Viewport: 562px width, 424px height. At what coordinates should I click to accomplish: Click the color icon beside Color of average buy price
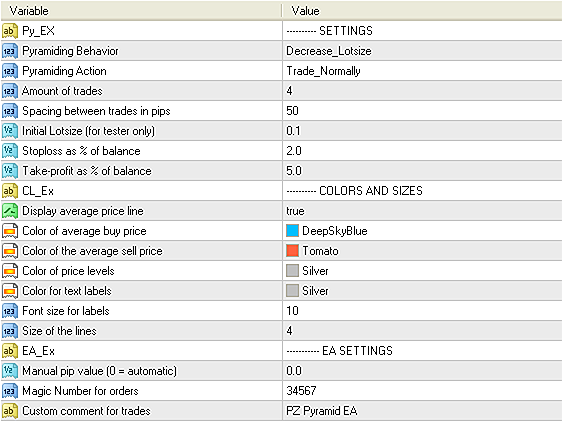(10, 231)
